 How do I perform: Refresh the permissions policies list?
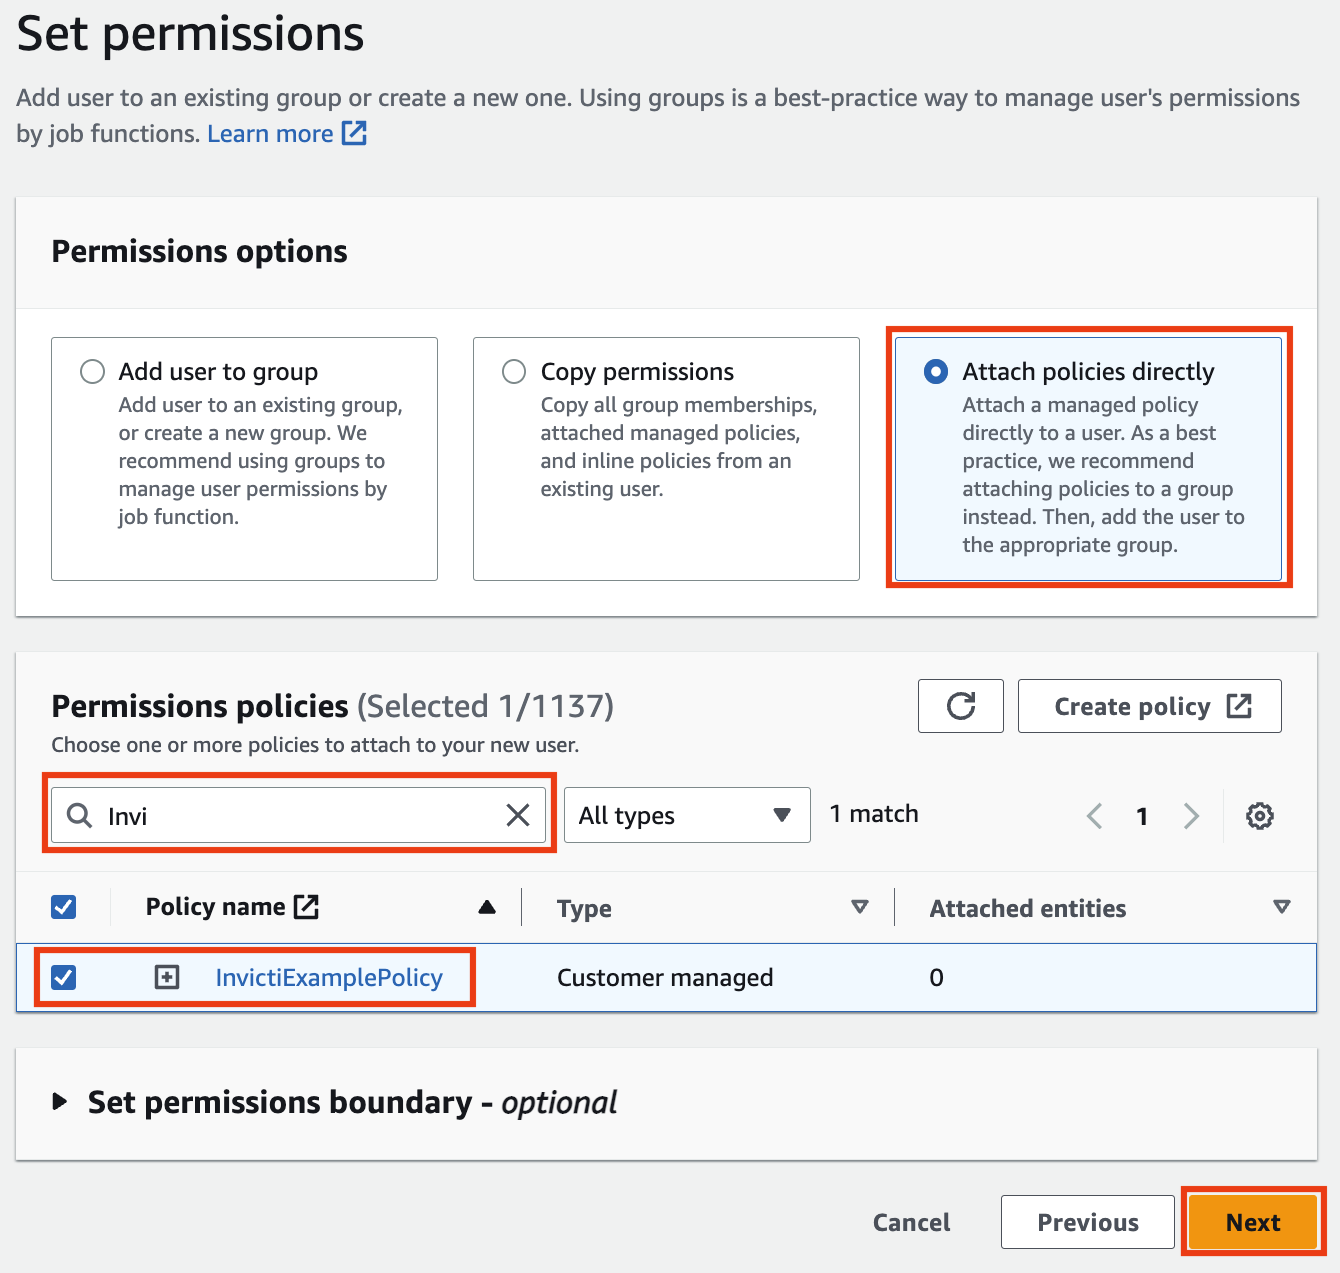click(960, 706)
